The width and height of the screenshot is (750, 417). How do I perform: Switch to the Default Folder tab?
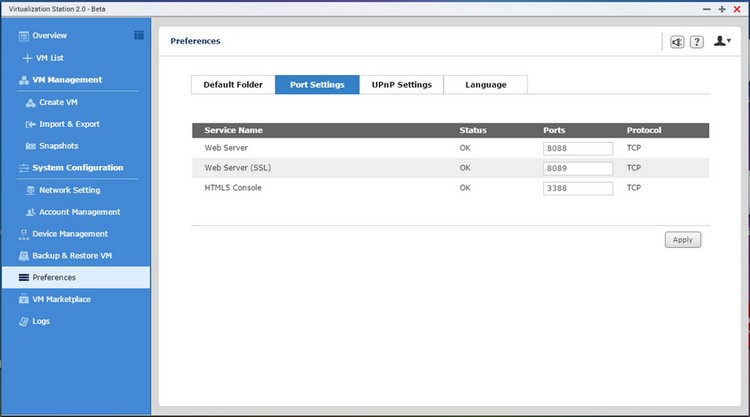[233, 85]
